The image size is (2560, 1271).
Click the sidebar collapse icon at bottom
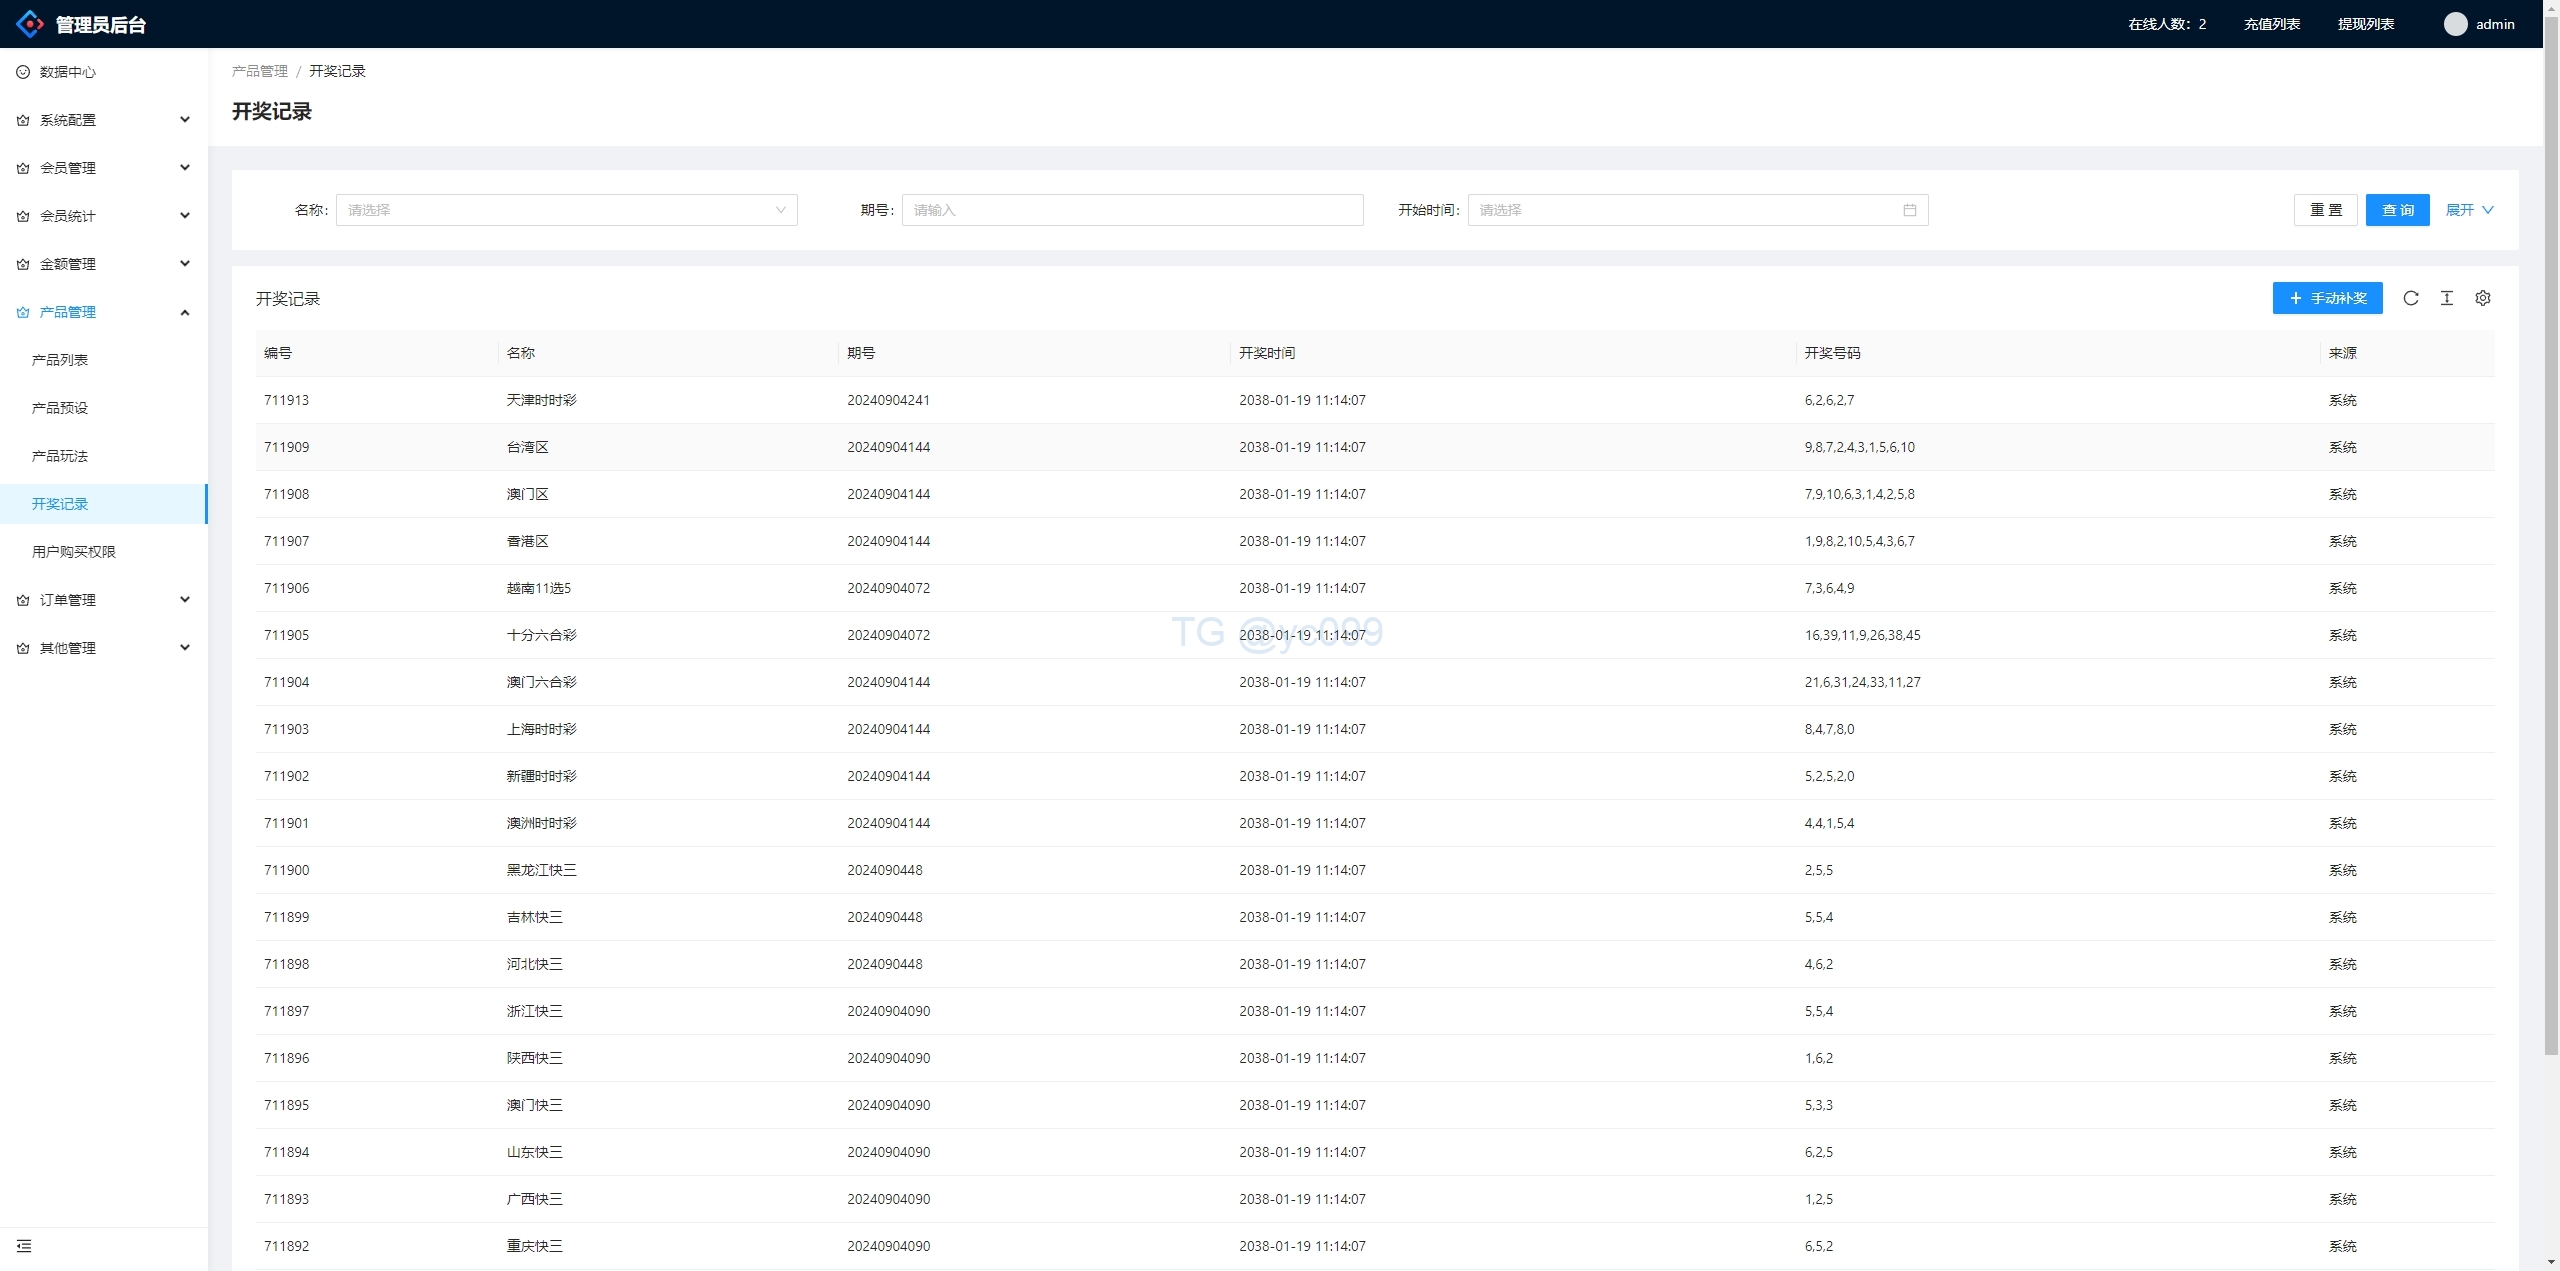click(x=24, y=1246)
